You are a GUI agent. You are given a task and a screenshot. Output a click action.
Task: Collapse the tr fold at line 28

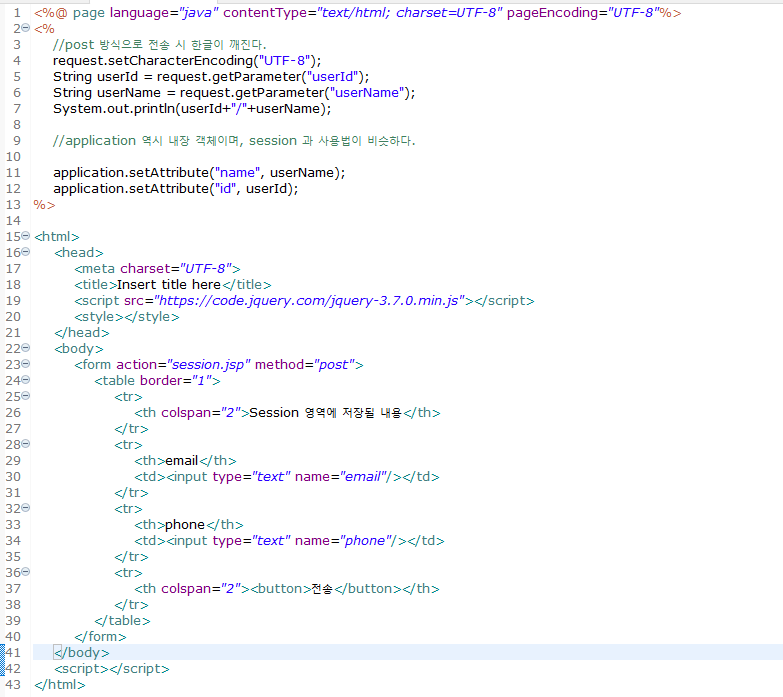(x=26, y=443)
